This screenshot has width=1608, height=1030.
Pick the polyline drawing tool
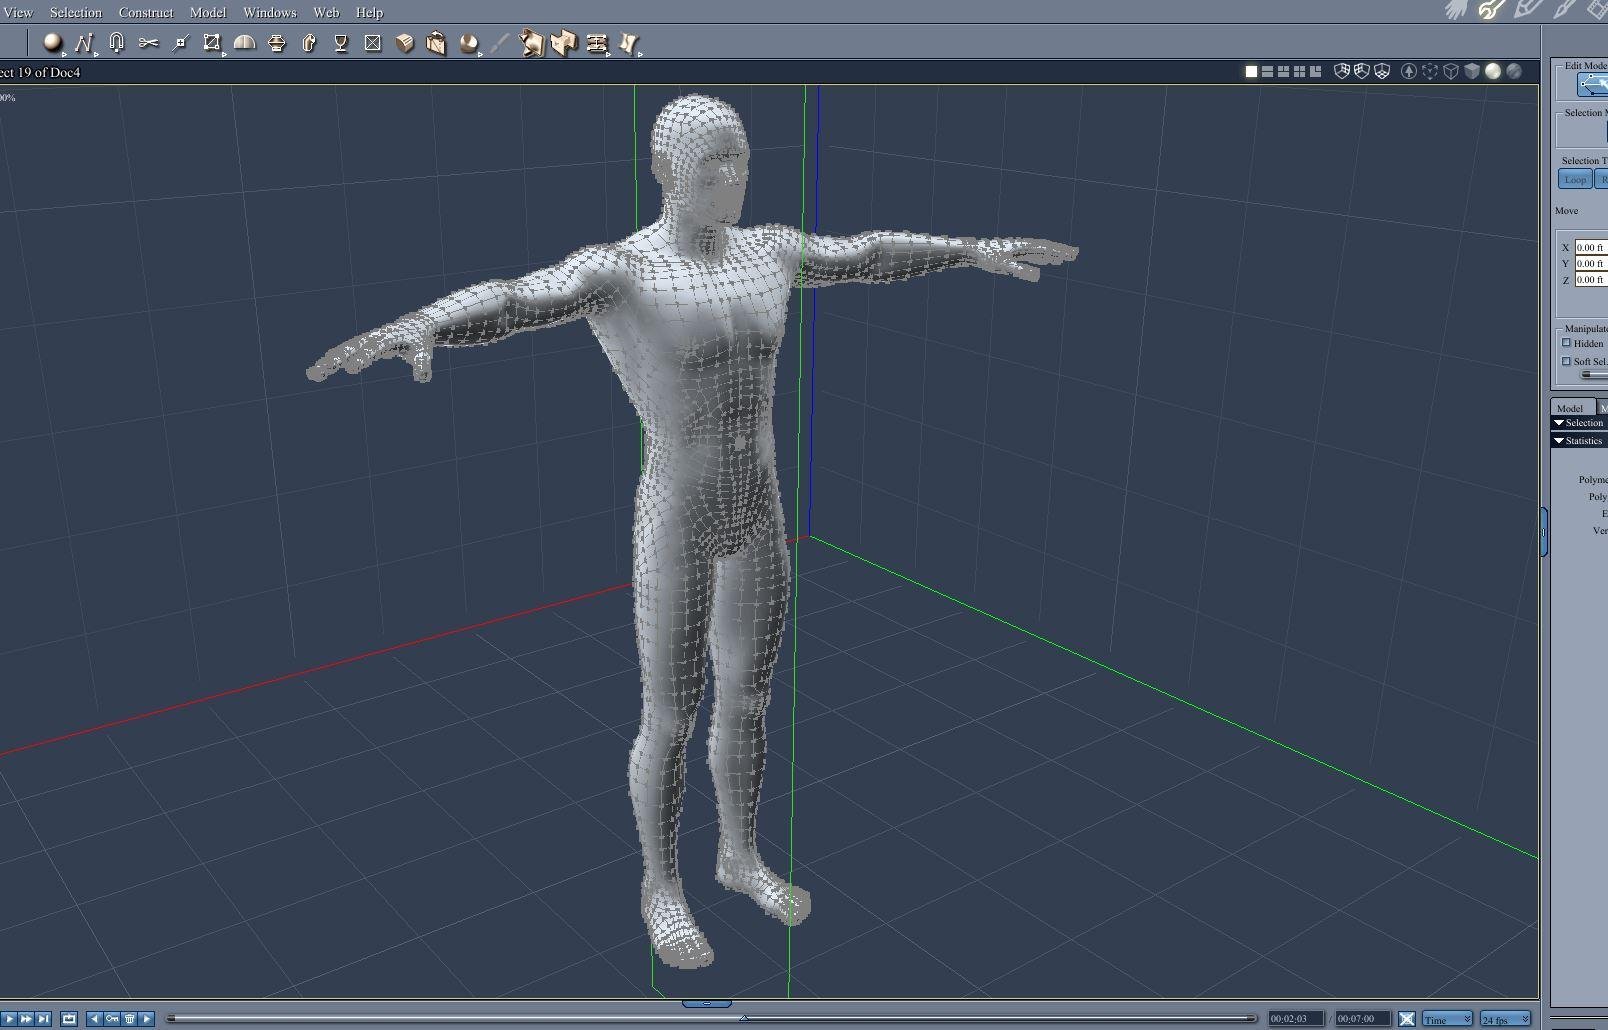point(84,43)
